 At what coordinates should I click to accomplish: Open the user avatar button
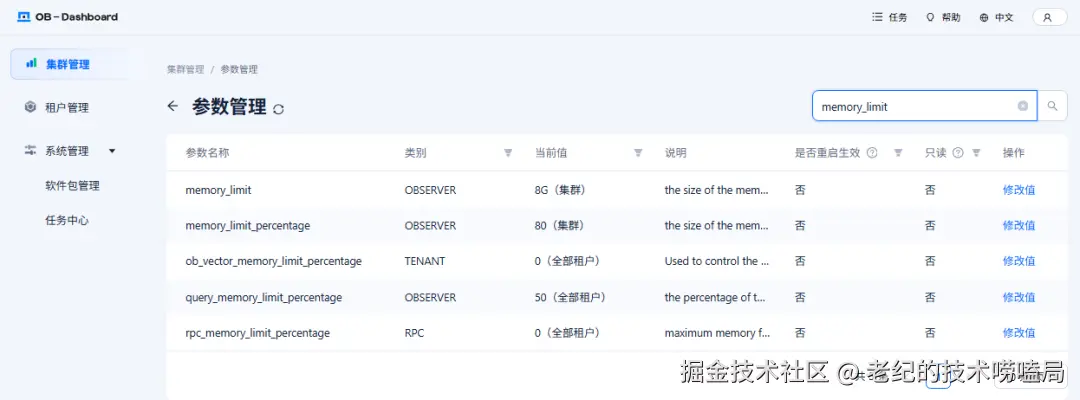pyautogui.click(x=1048, y=18)
